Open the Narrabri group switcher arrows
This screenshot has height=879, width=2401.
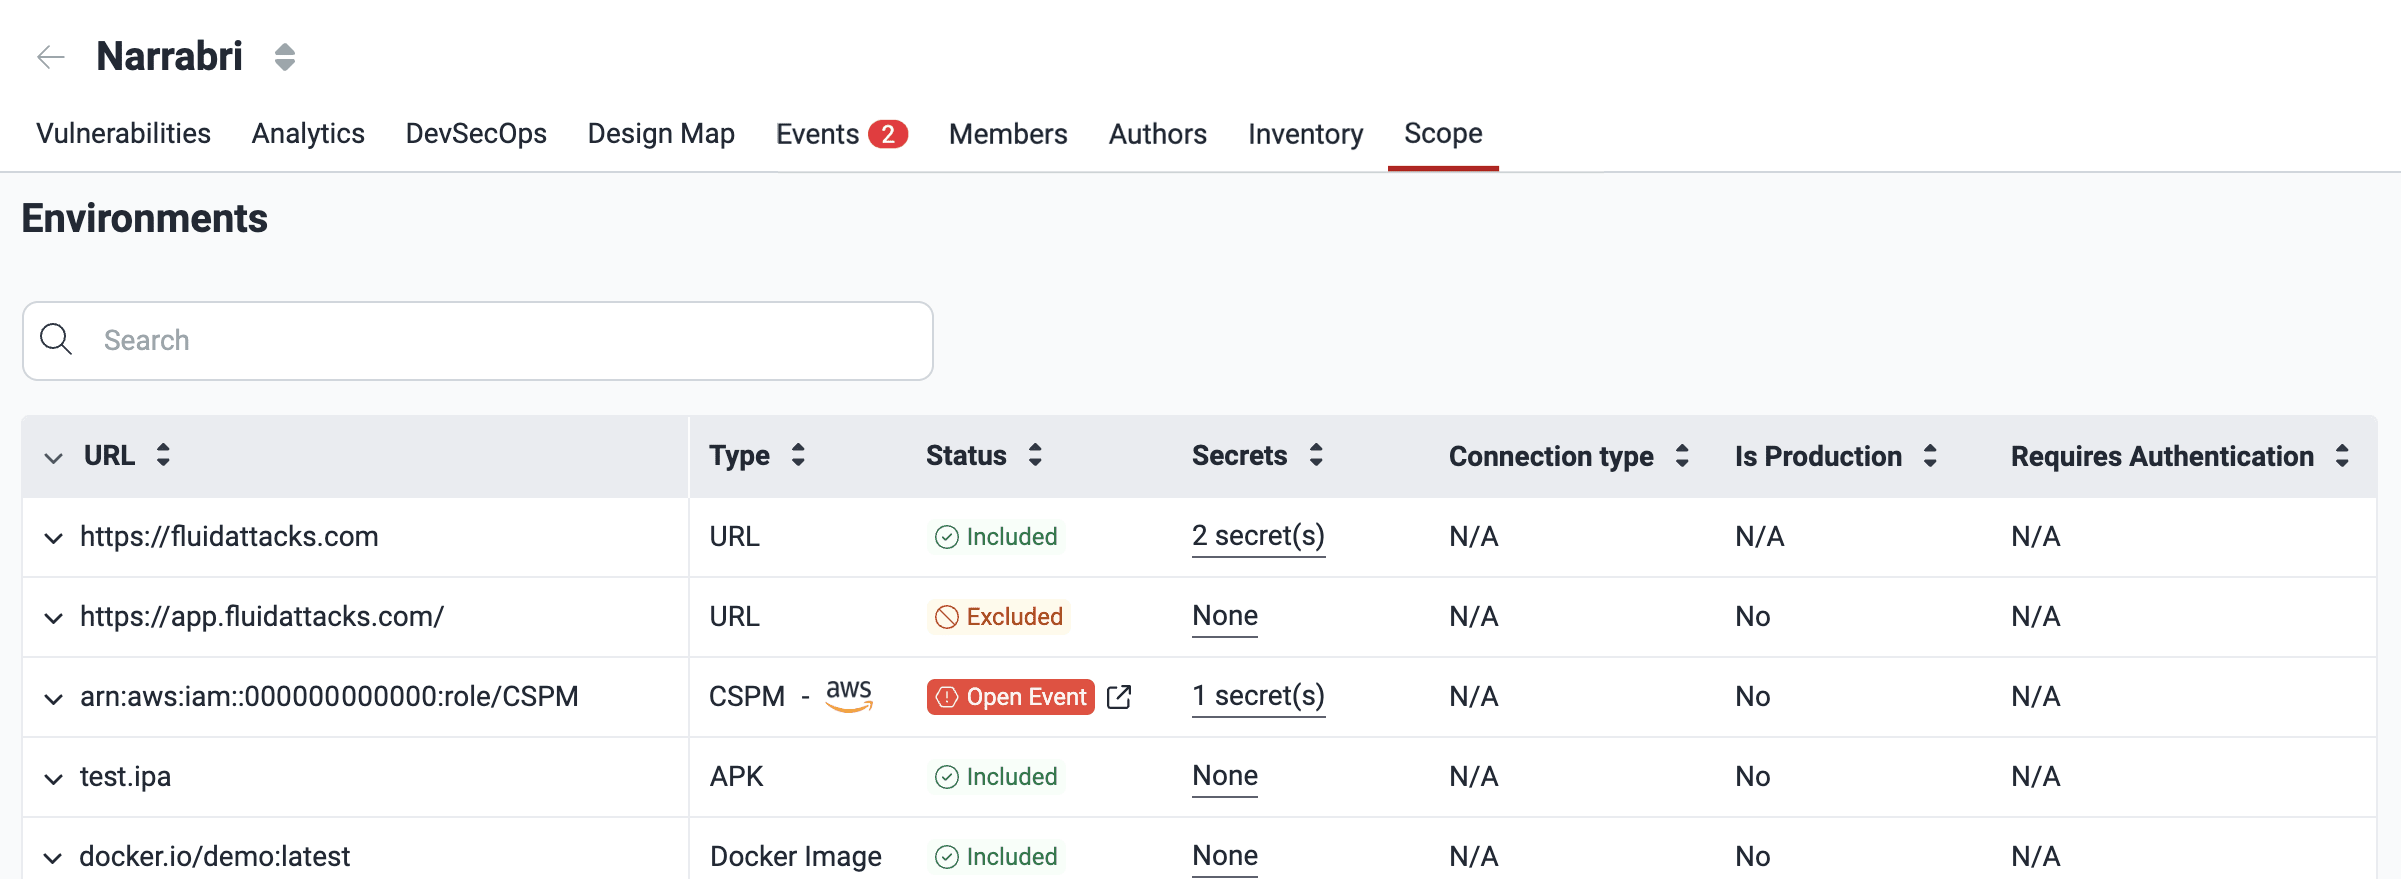click(285, 57)
